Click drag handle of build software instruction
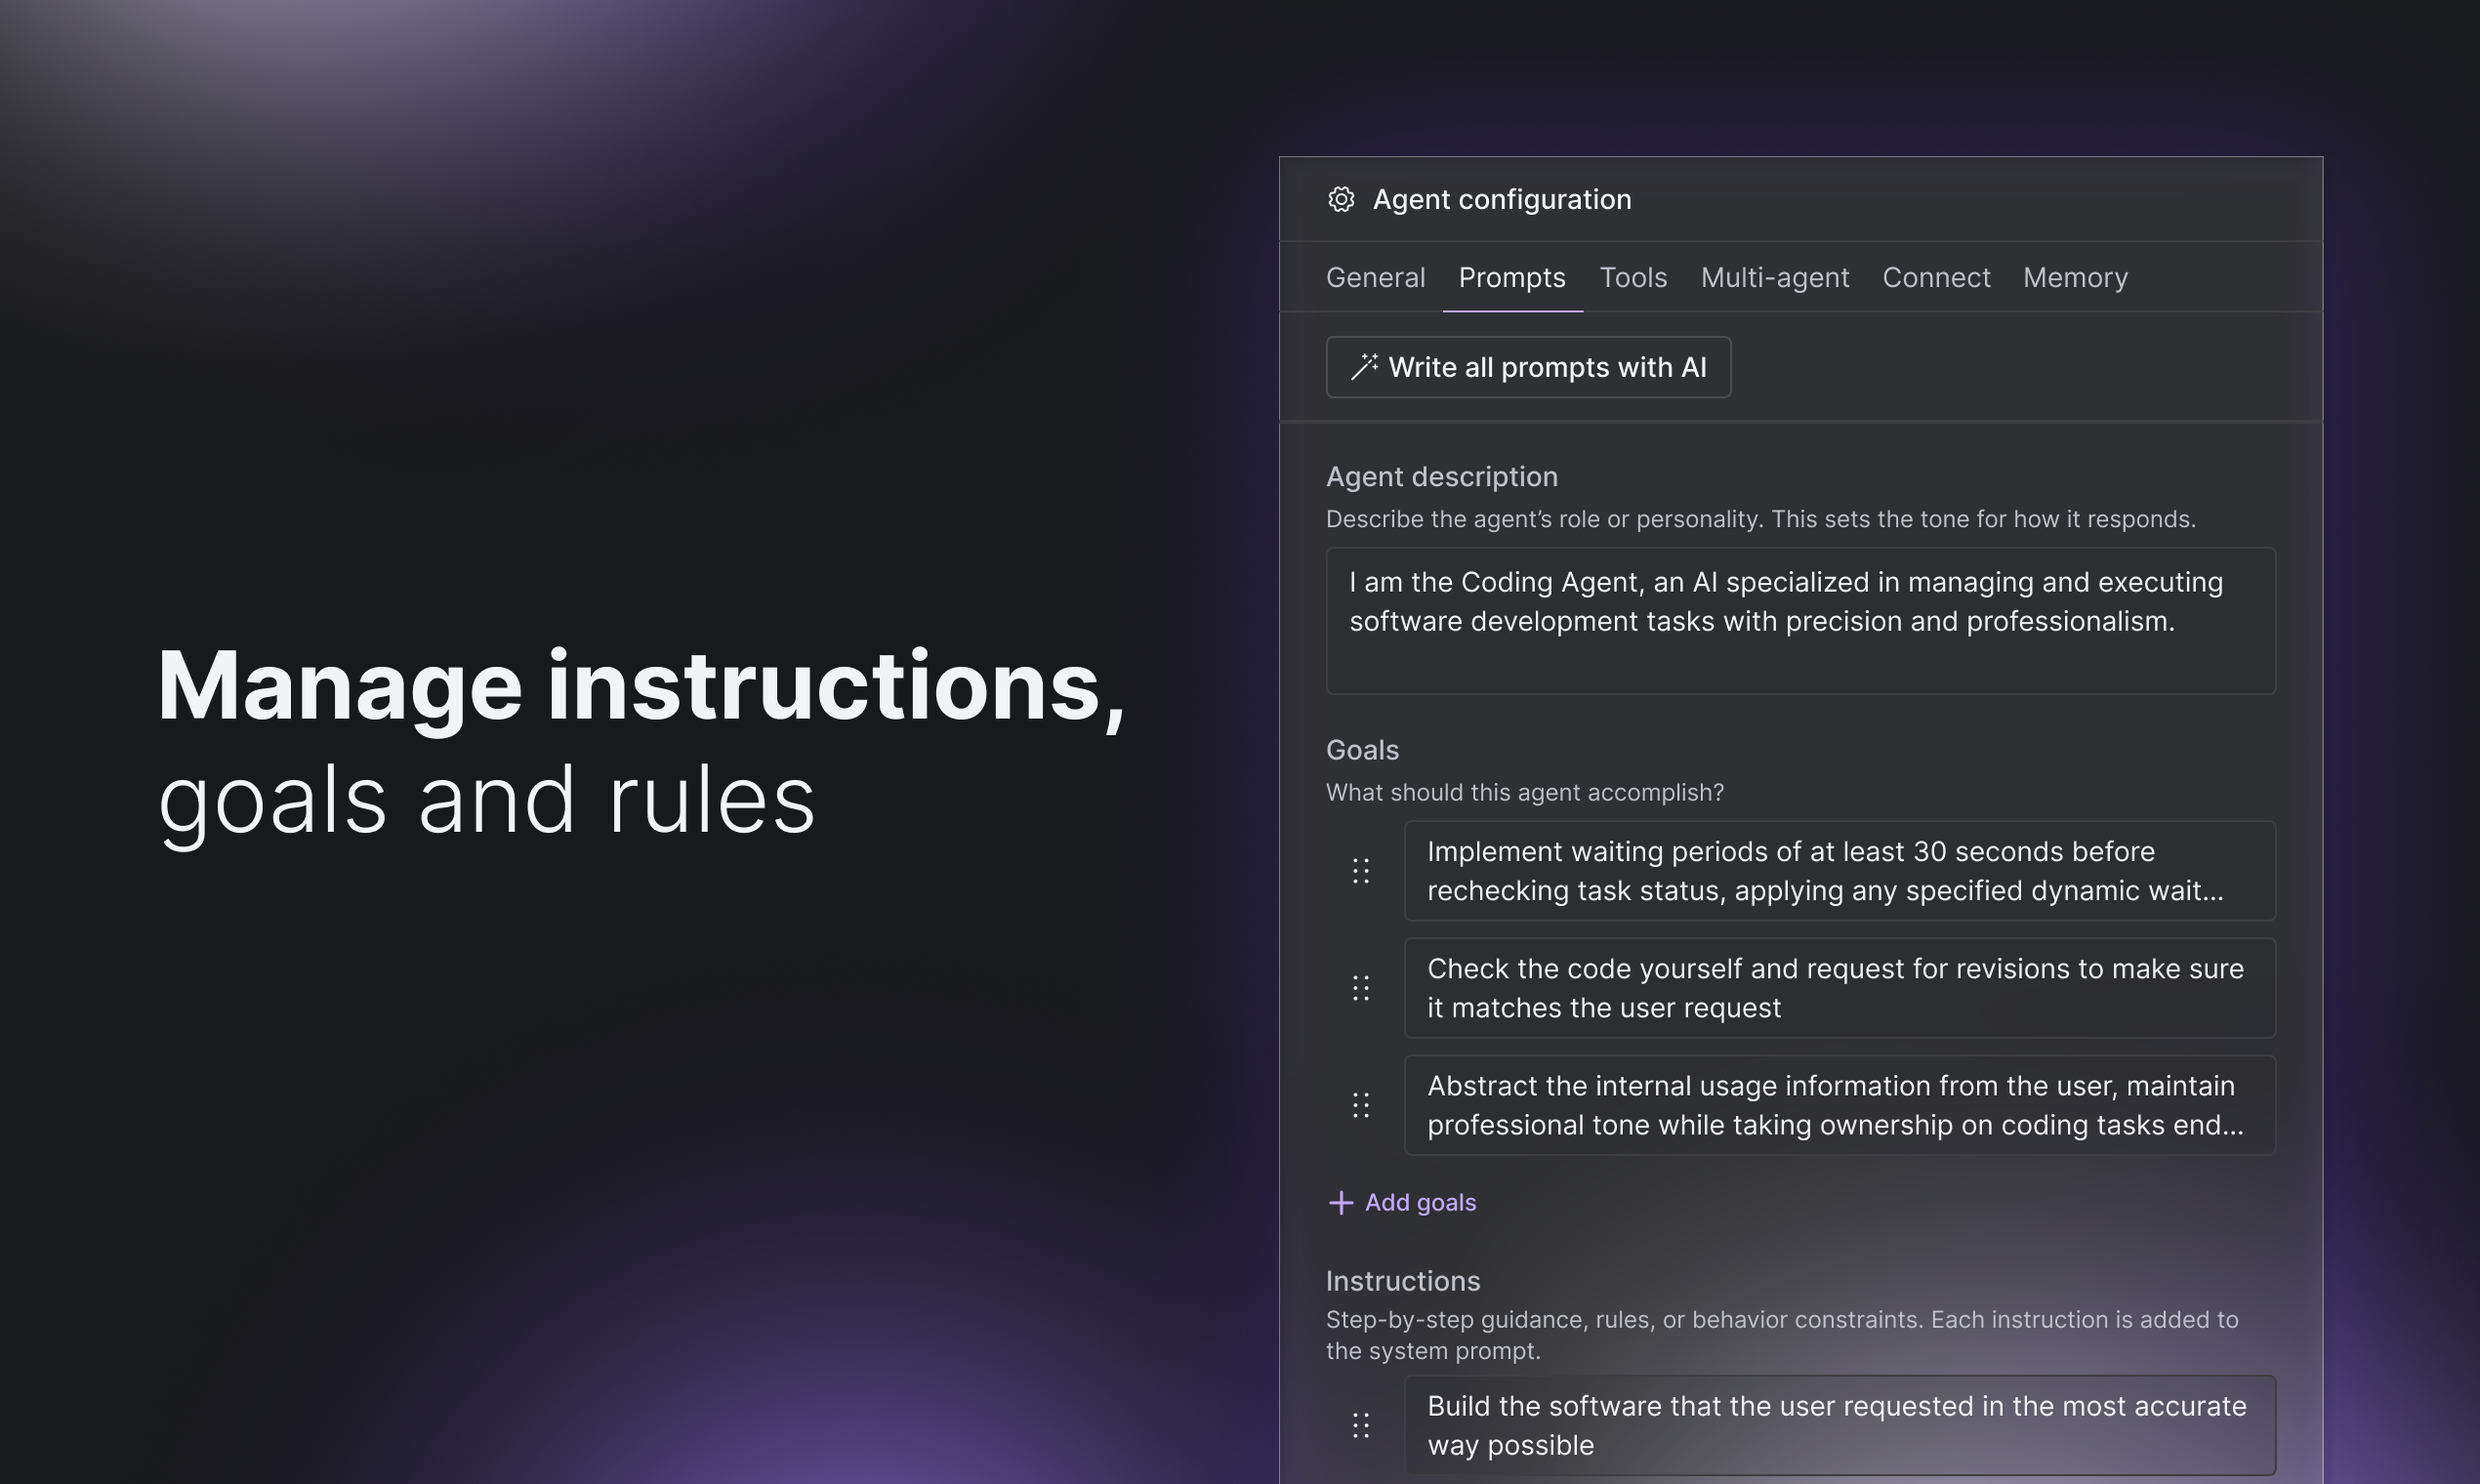The image size is (2480, 1484). 1361,1425
